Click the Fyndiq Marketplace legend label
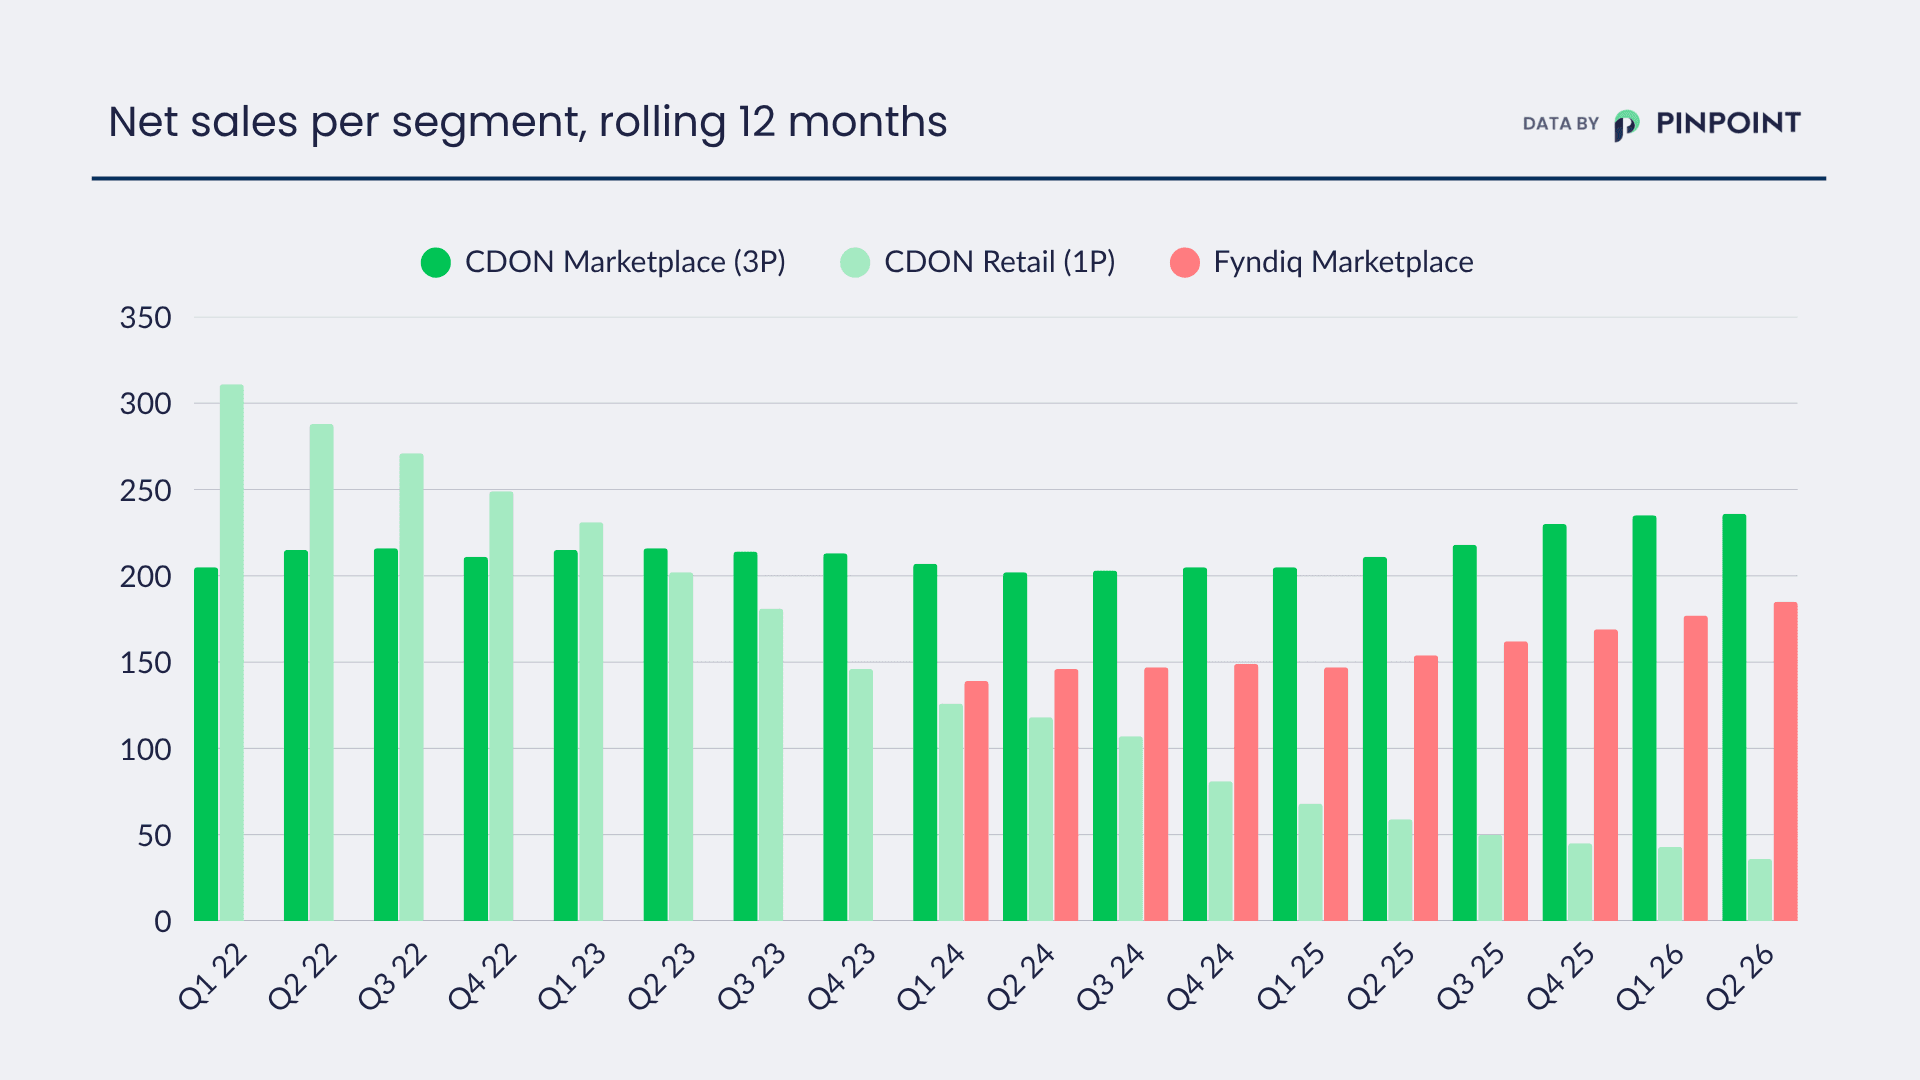Screen dimensions: 1920x1080 pyautogui.click(x=1343, y=262)
